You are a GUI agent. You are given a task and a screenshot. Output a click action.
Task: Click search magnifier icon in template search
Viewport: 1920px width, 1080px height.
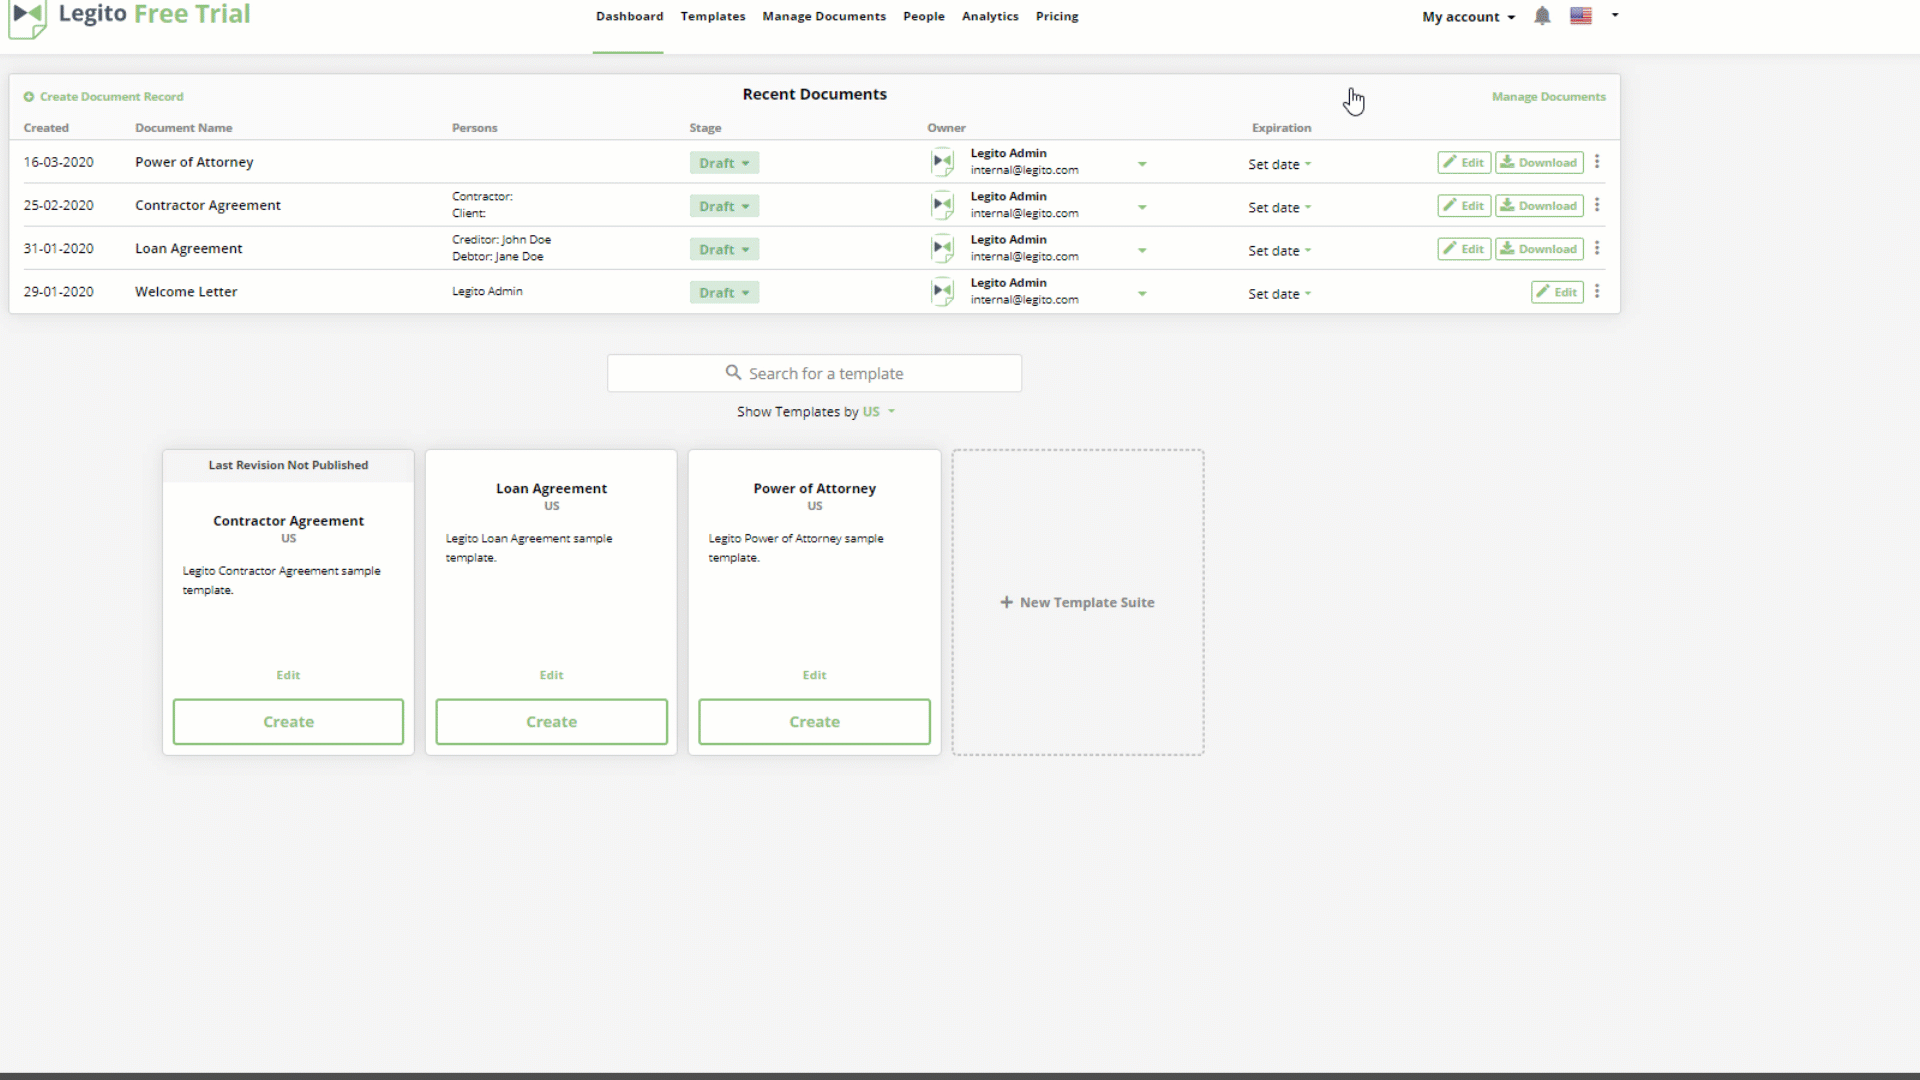(733, 373)
